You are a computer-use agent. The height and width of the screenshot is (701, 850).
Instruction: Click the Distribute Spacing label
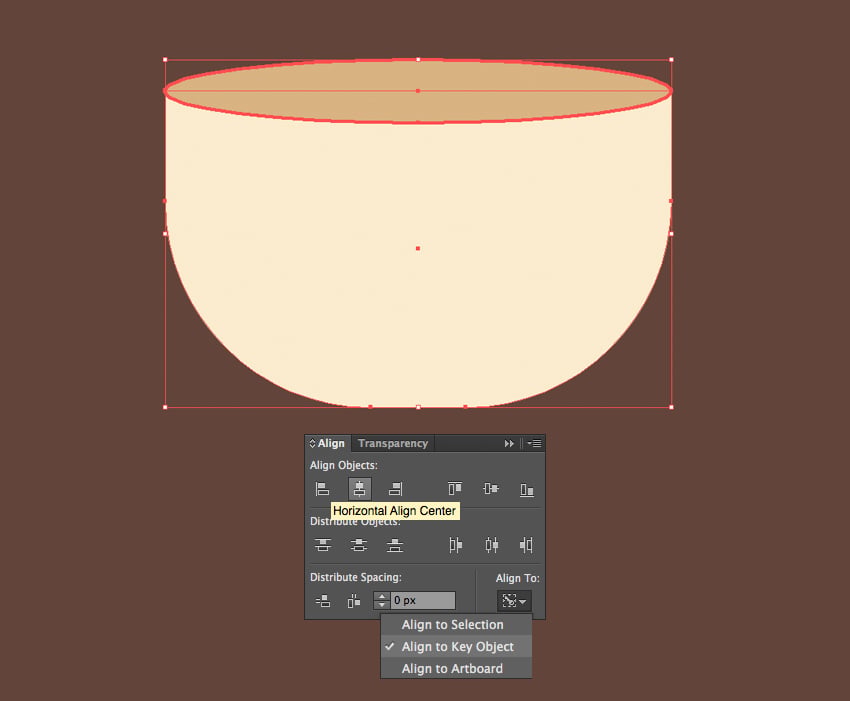click(356, 577)
